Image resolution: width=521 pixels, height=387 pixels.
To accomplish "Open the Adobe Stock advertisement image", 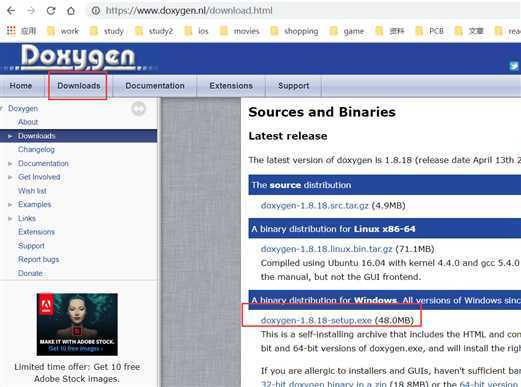I will [x=77, y=324].
